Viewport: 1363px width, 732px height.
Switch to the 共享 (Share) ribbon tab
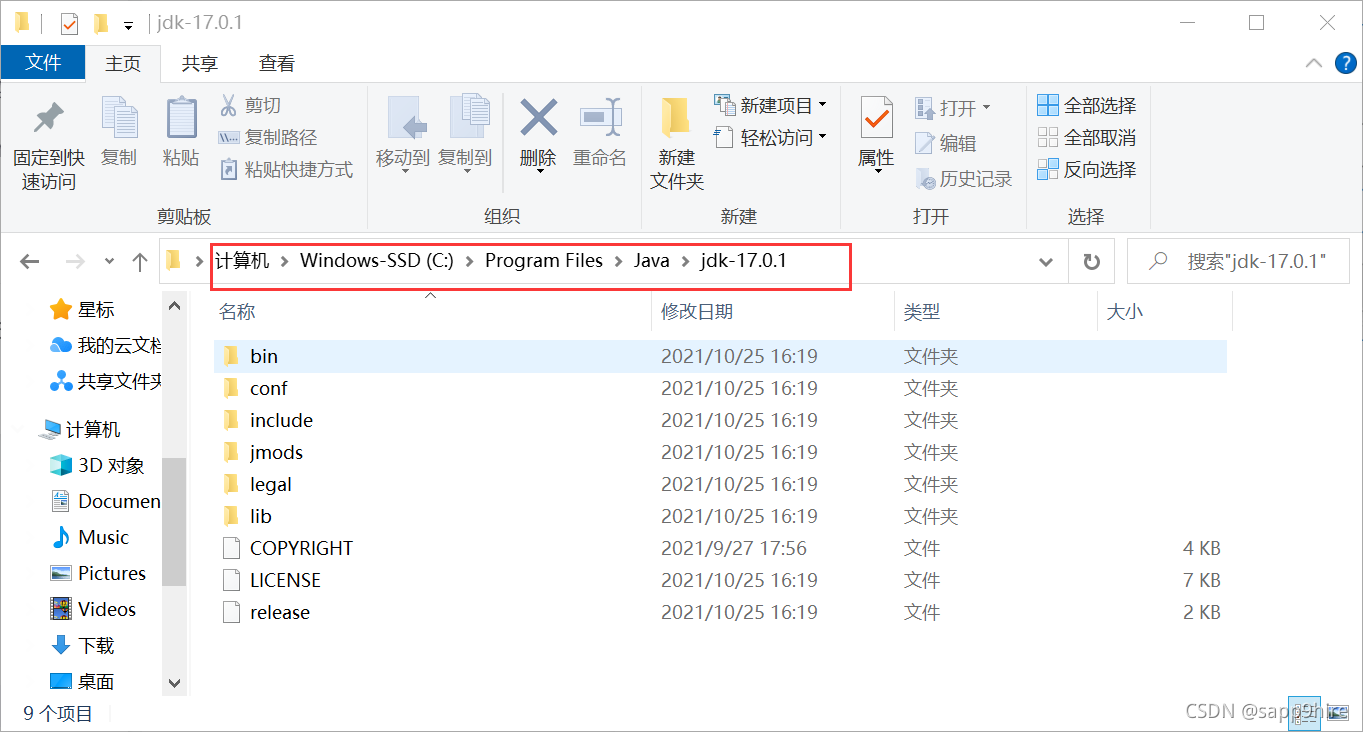(199, 63)
